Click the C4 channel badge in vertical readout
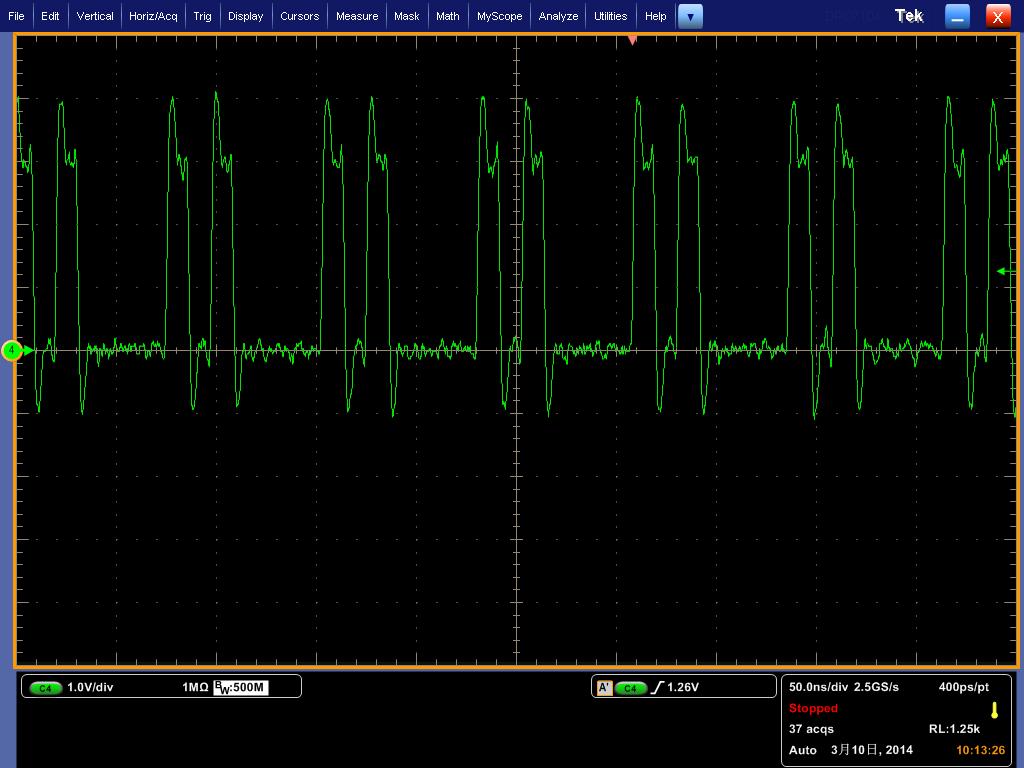 click(46, 688)
